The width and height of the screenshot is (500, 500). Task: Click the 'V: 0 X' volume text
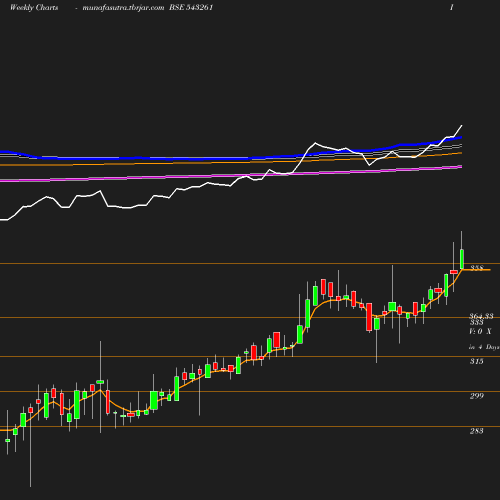click(x=480, y=331)
